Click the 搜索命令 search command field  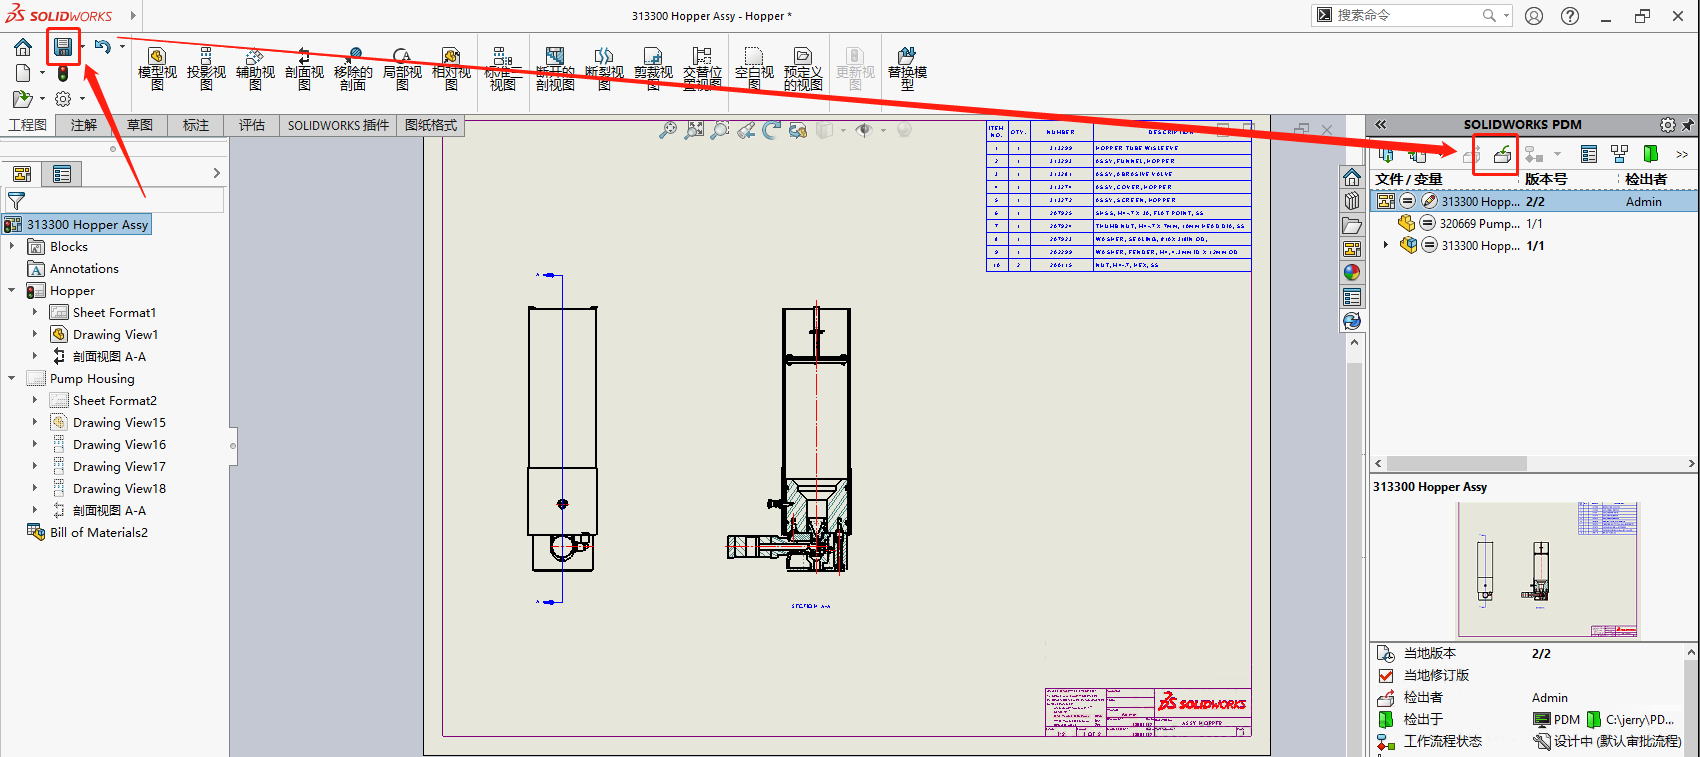(1408, 15)
